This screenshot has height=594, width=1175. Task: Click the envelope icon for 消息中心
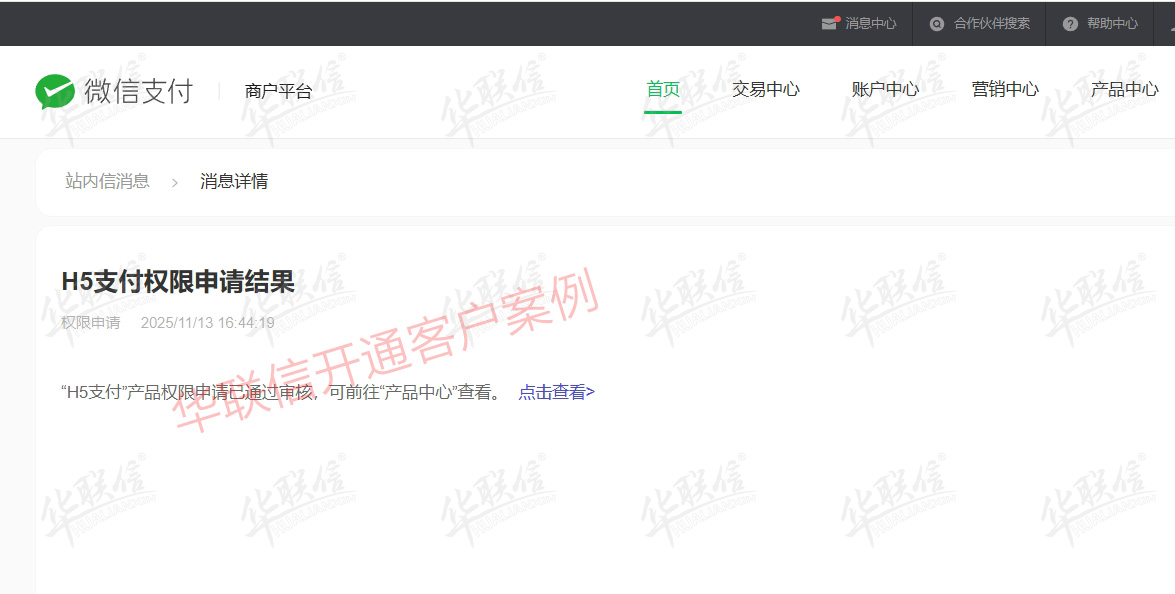(x=829, y=23)
